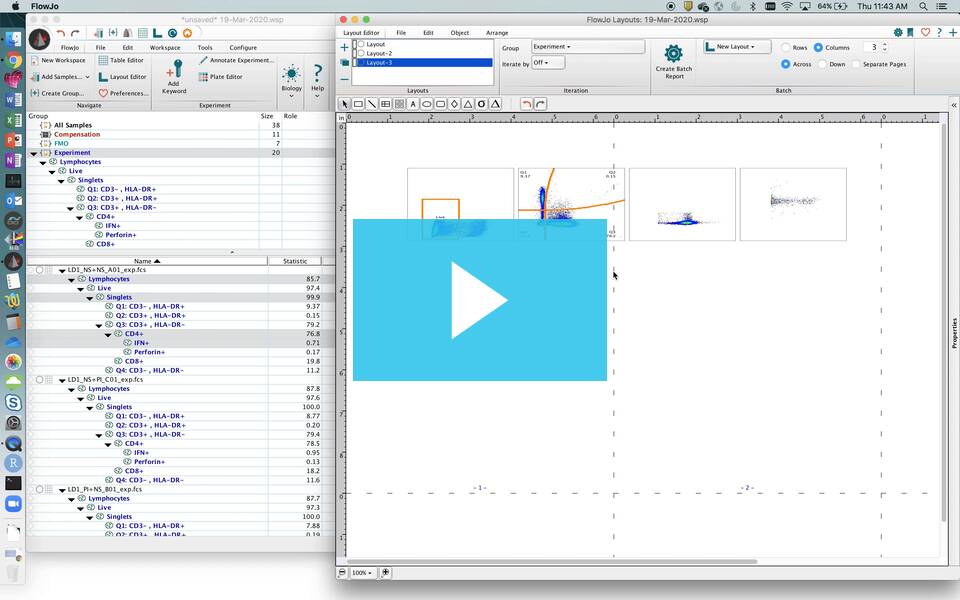Collapse LD1_NS+NS_A01_exp.fcs sample tree
The image size is (960, 600).
62,270
